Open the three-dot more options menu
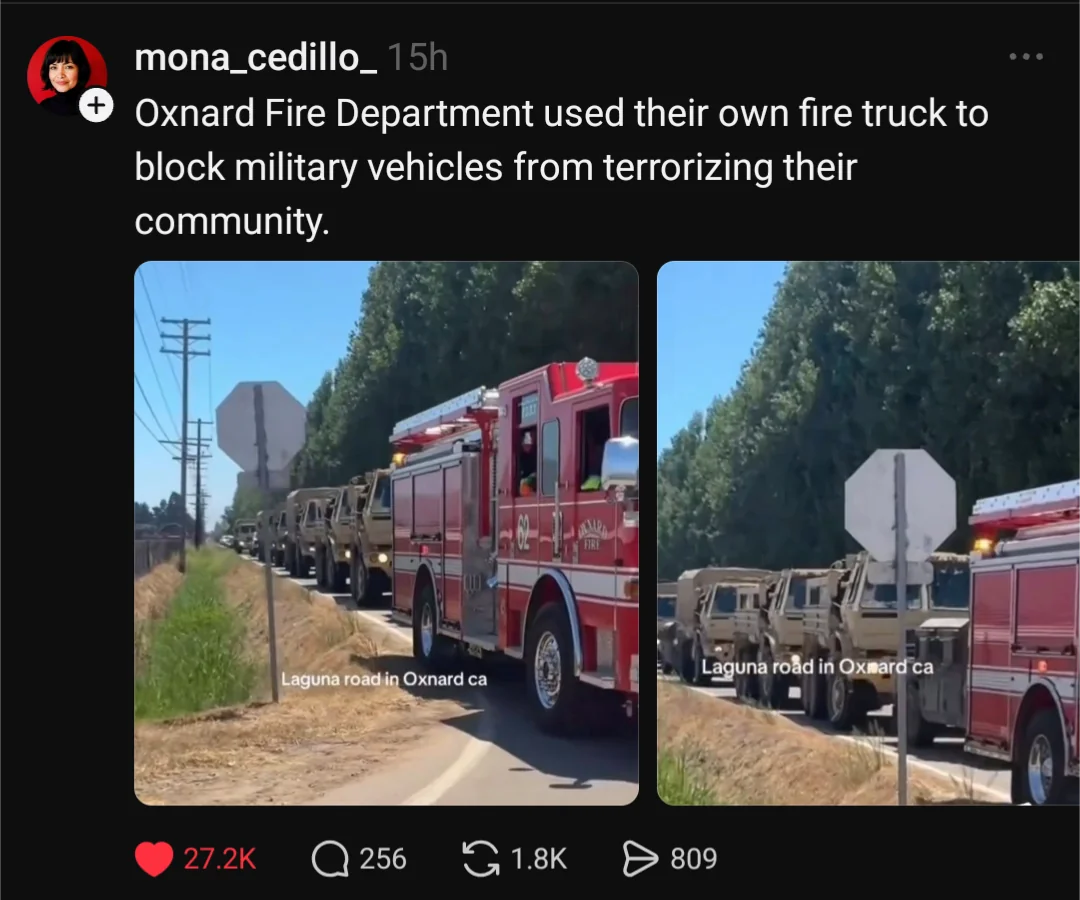This screenshot has width=1080, height=900. tap(1026, 56)
